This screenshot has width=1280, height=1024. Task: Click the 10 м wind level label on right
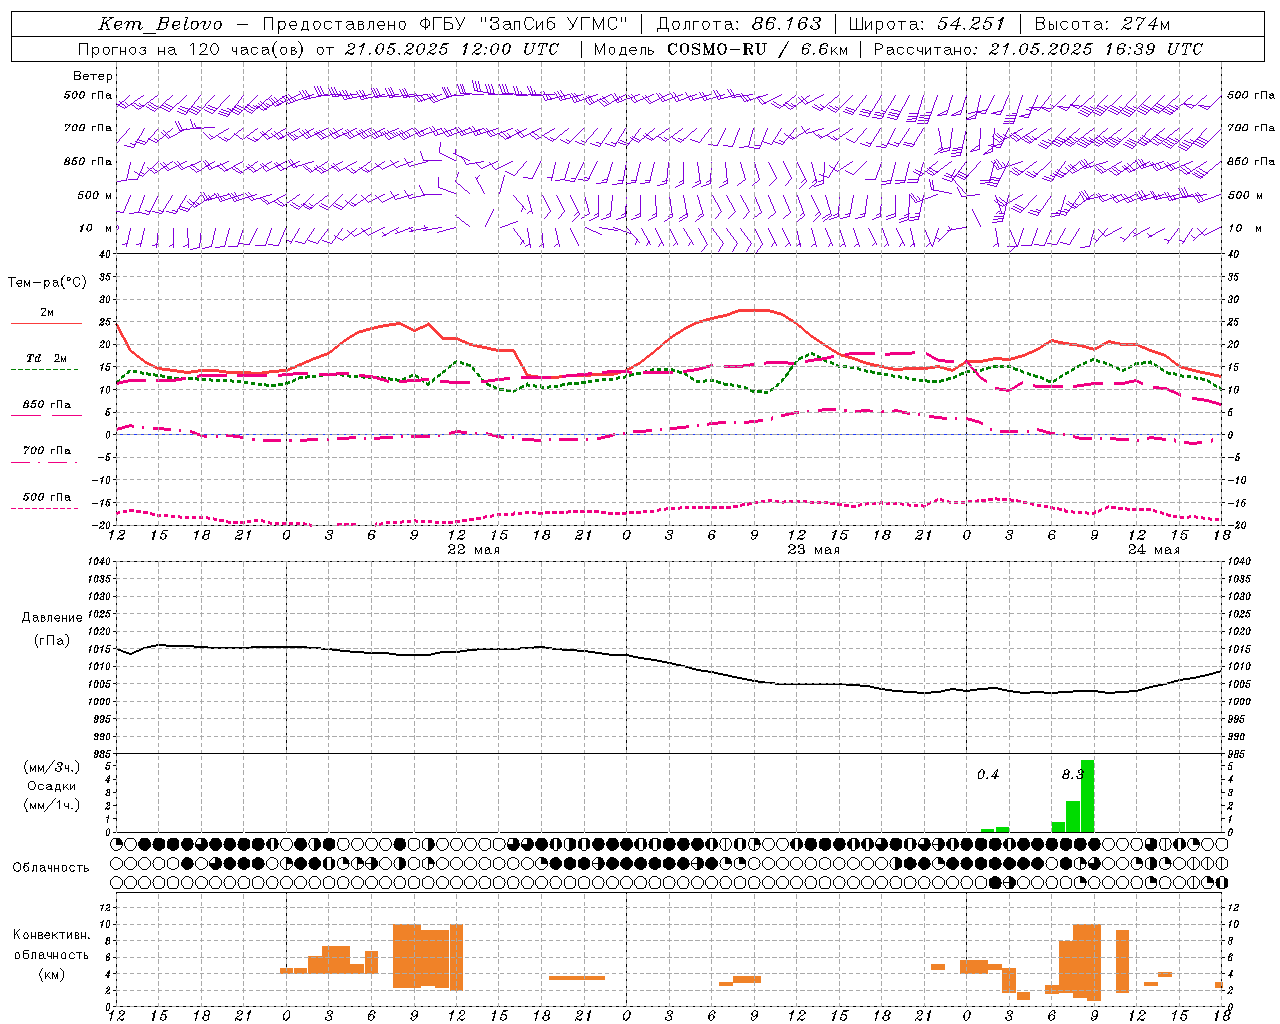coord(1245,228)
